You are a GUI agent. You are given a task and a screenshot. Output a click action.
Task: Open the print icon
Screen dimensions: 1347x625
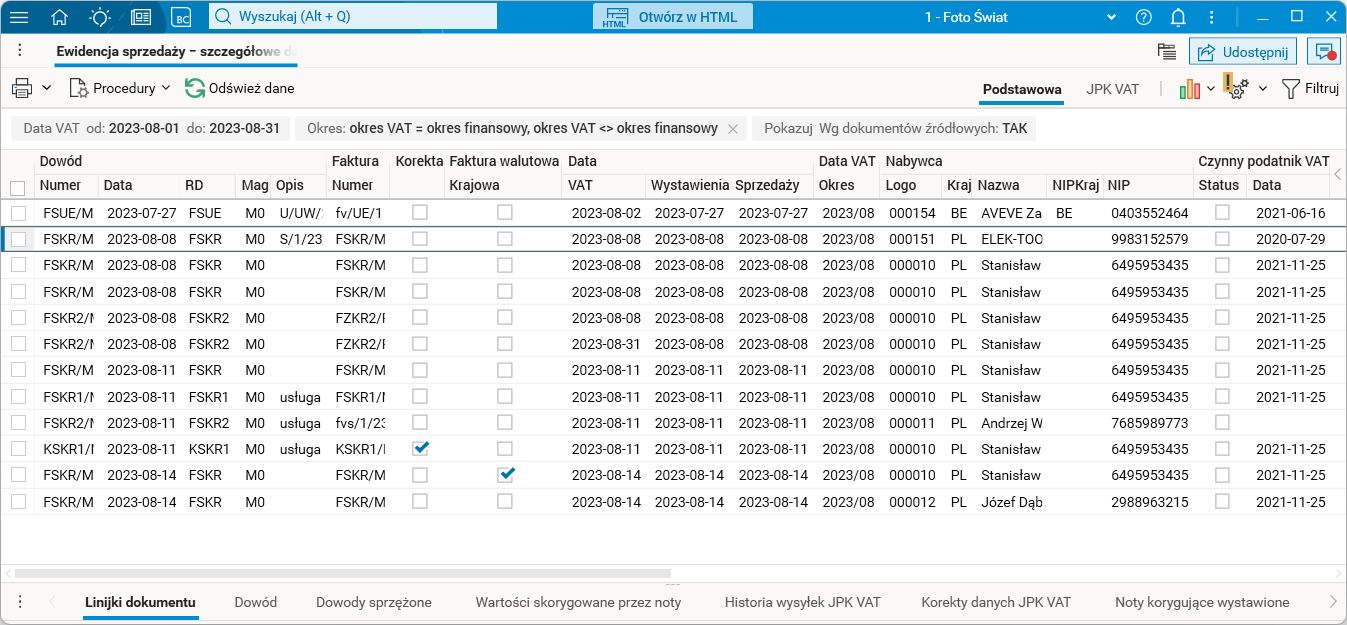click(22, 88)
